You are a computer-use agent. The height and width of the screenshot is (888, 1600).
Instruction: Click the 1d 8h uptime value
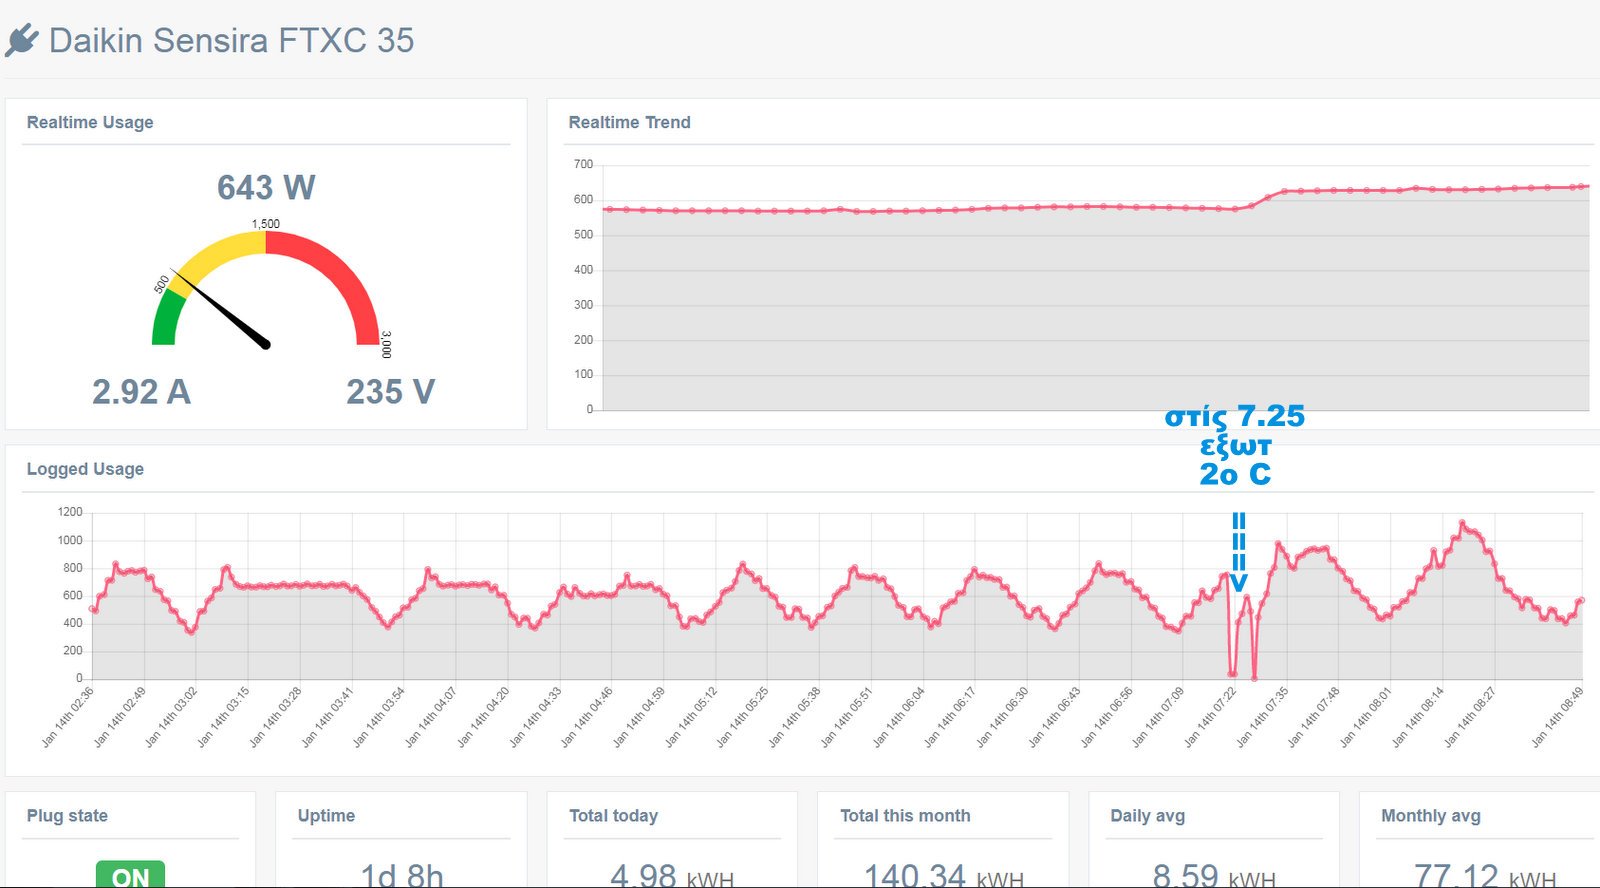pyautogui.click(x=402, y=876)
